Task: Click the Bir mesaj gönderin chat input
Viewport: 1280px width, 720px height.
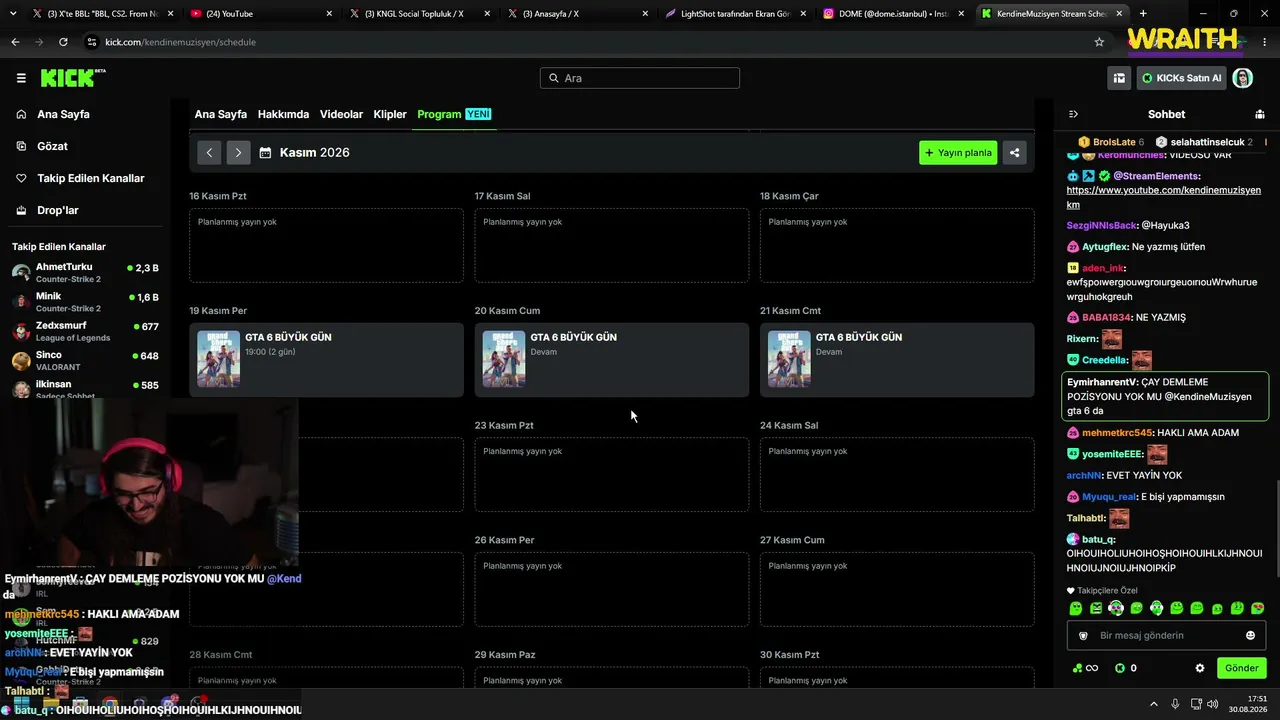Action: [x=1164, y=635]
